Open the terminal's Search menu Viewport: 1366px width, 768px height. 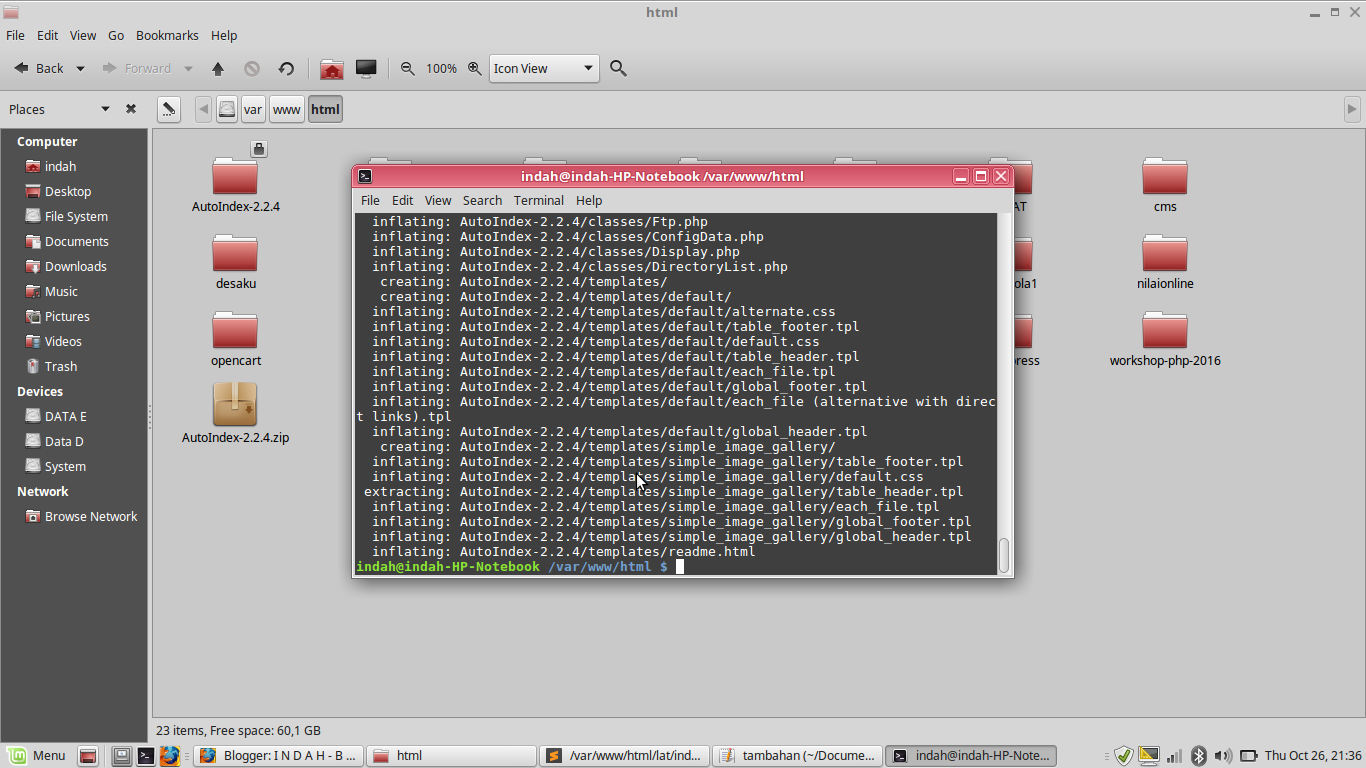coord(482,200)
